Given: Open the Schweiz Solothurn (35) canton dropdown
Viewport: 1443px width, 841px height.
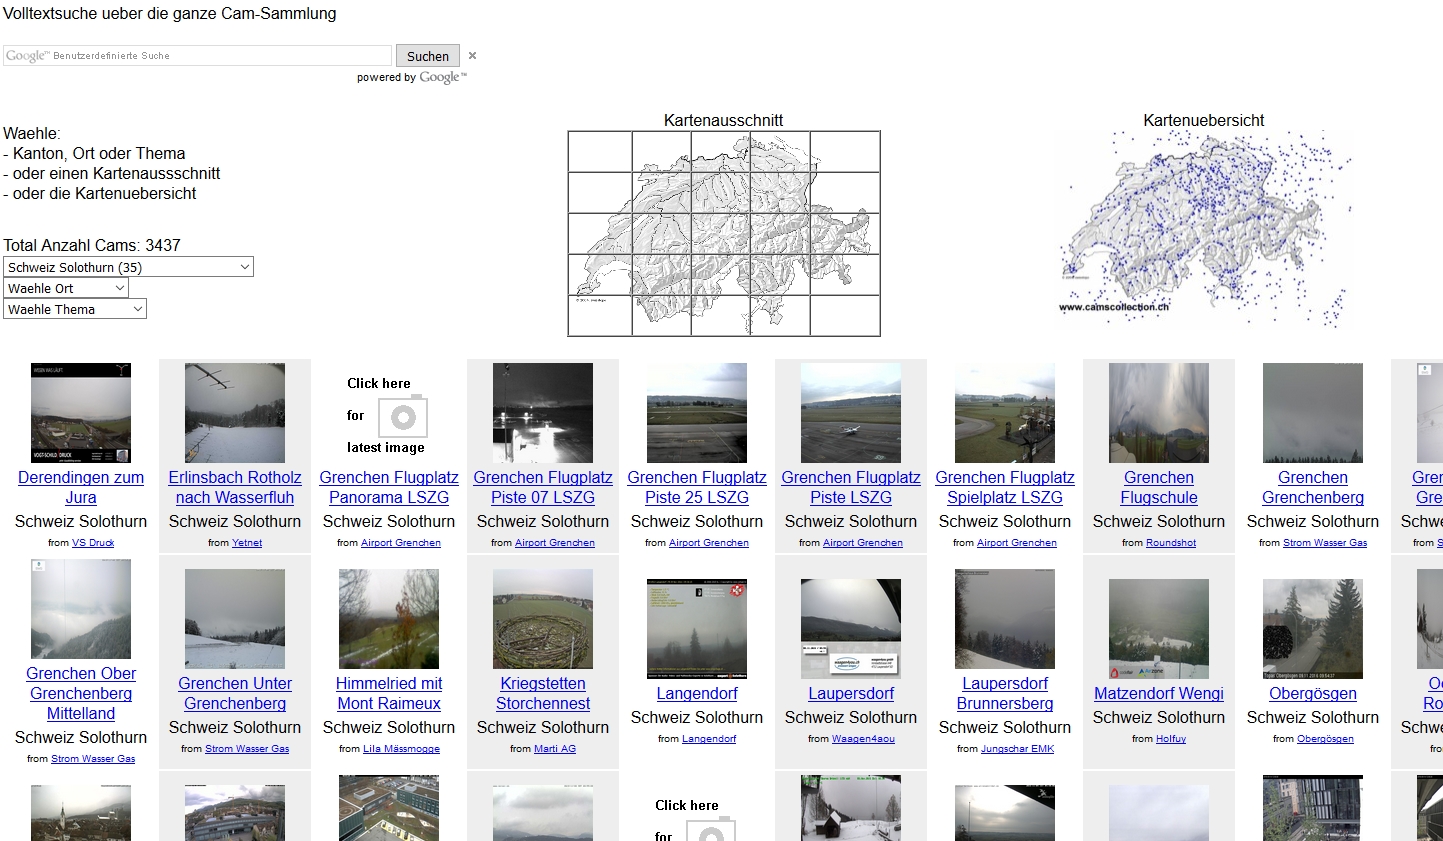Looking at the screenshot, I should point(128,267).
